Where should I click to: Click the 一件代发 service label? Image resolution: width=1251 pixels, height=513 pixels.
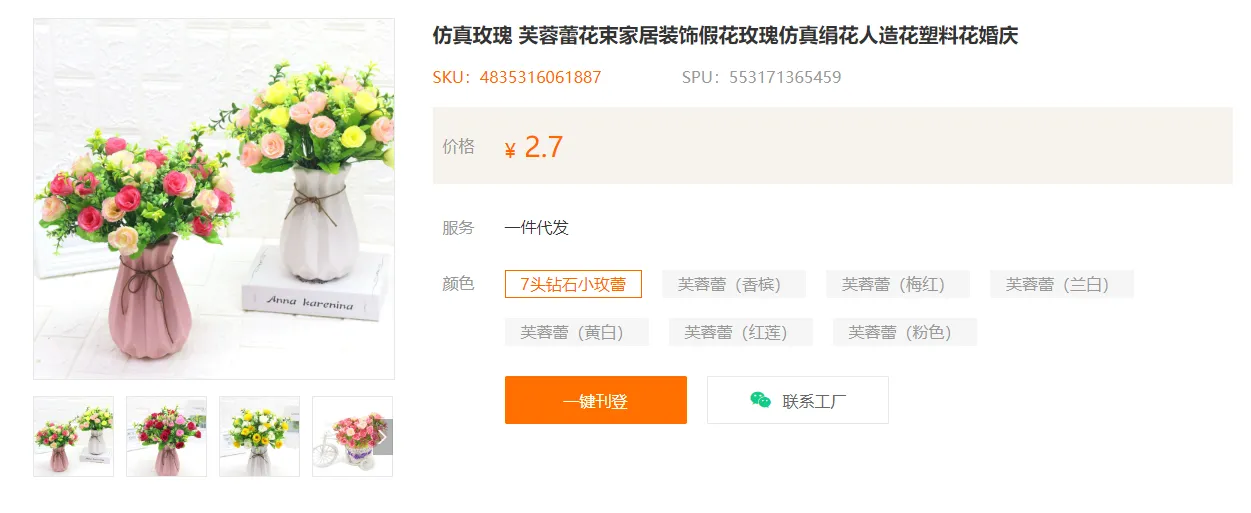click(537, 228)
